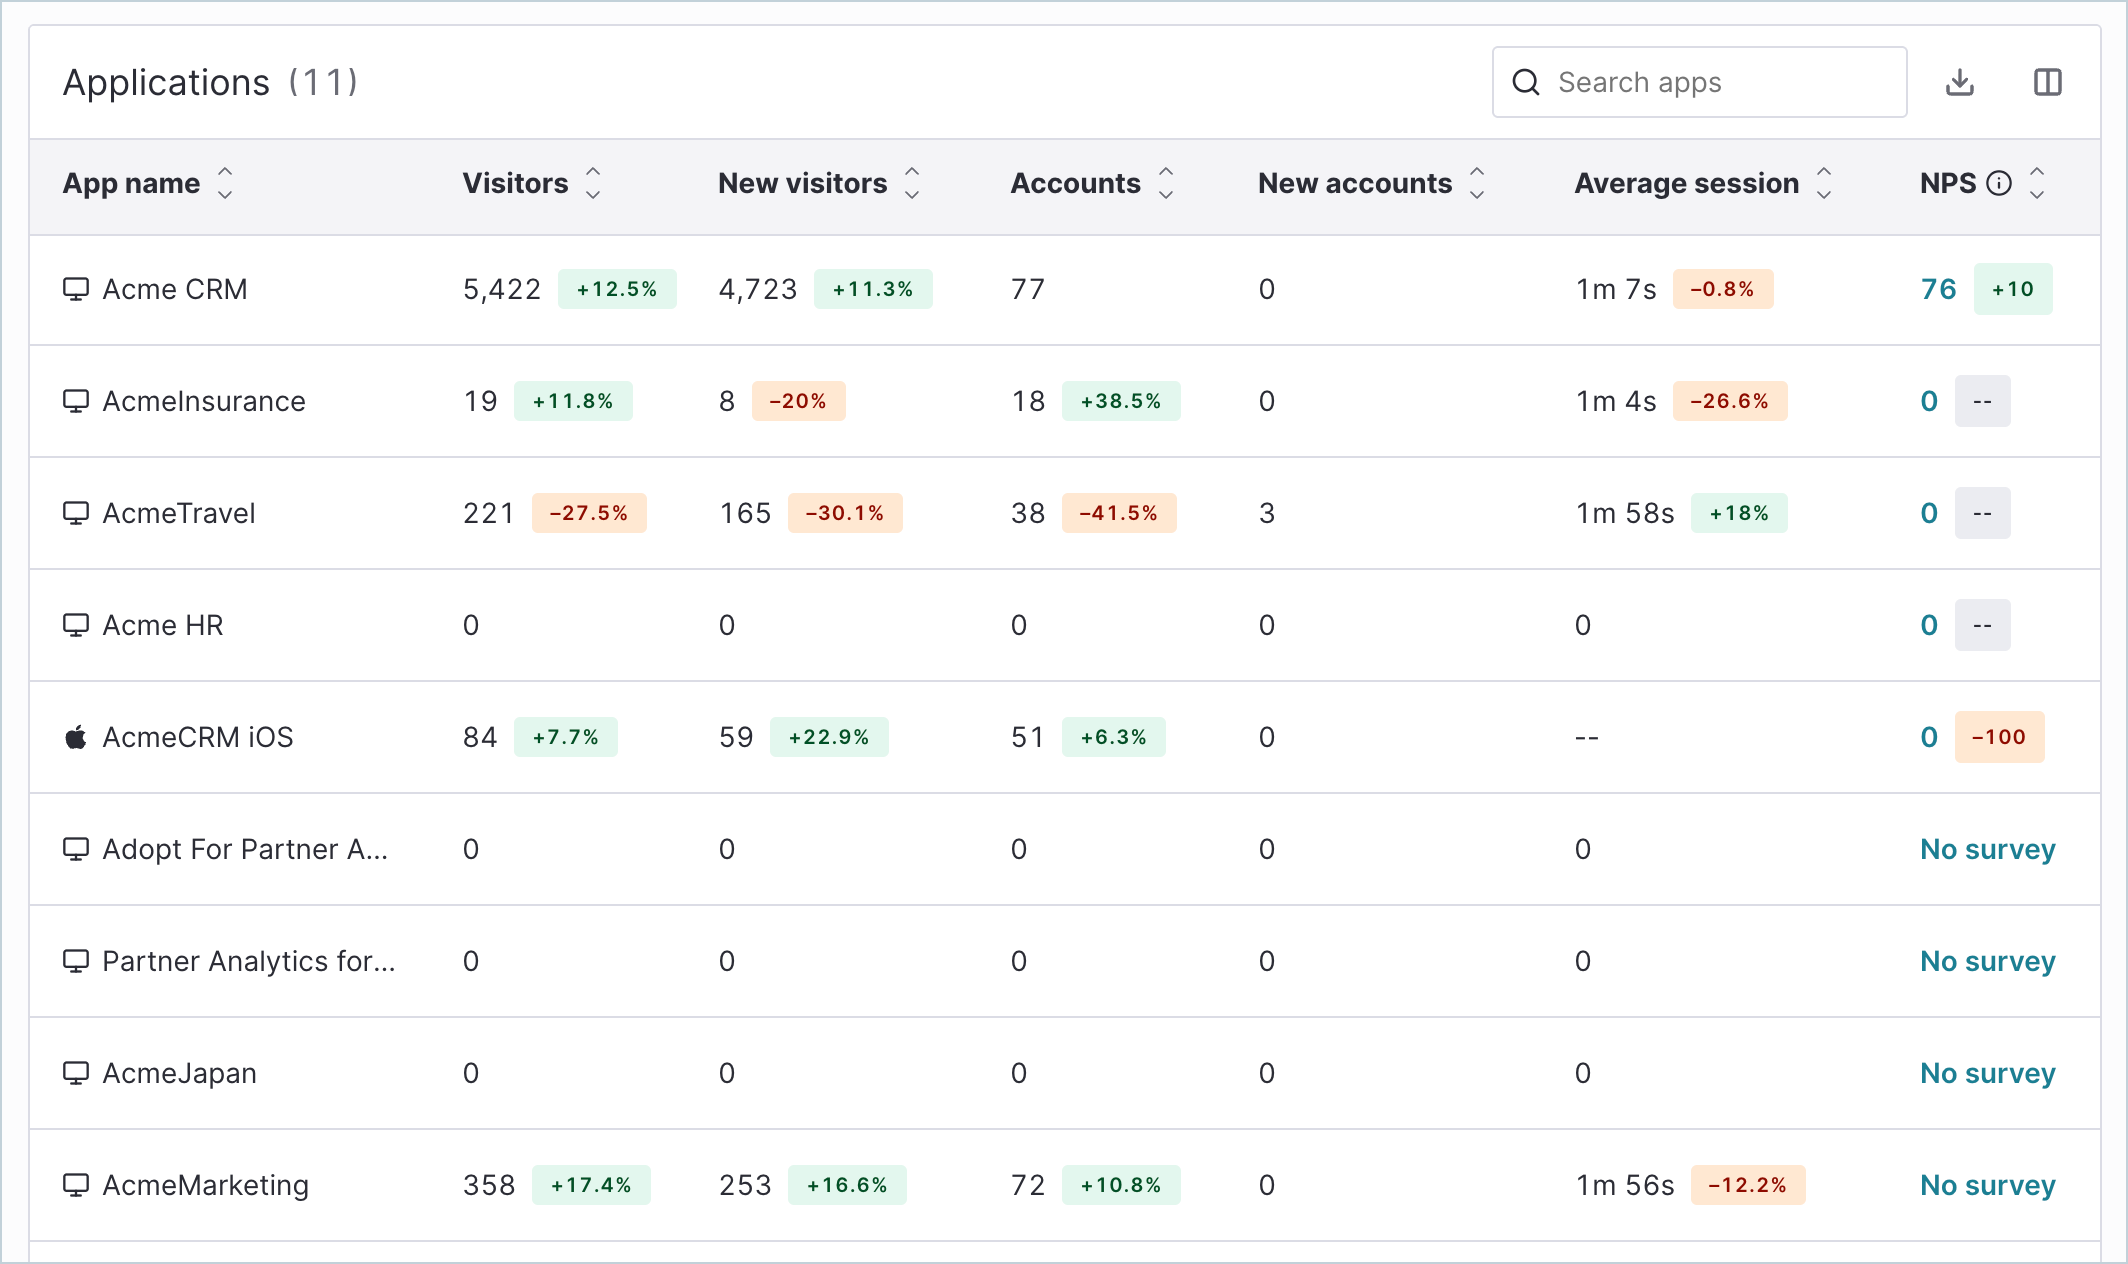Open the AcmeInsurance app row

click(1065, 401)
